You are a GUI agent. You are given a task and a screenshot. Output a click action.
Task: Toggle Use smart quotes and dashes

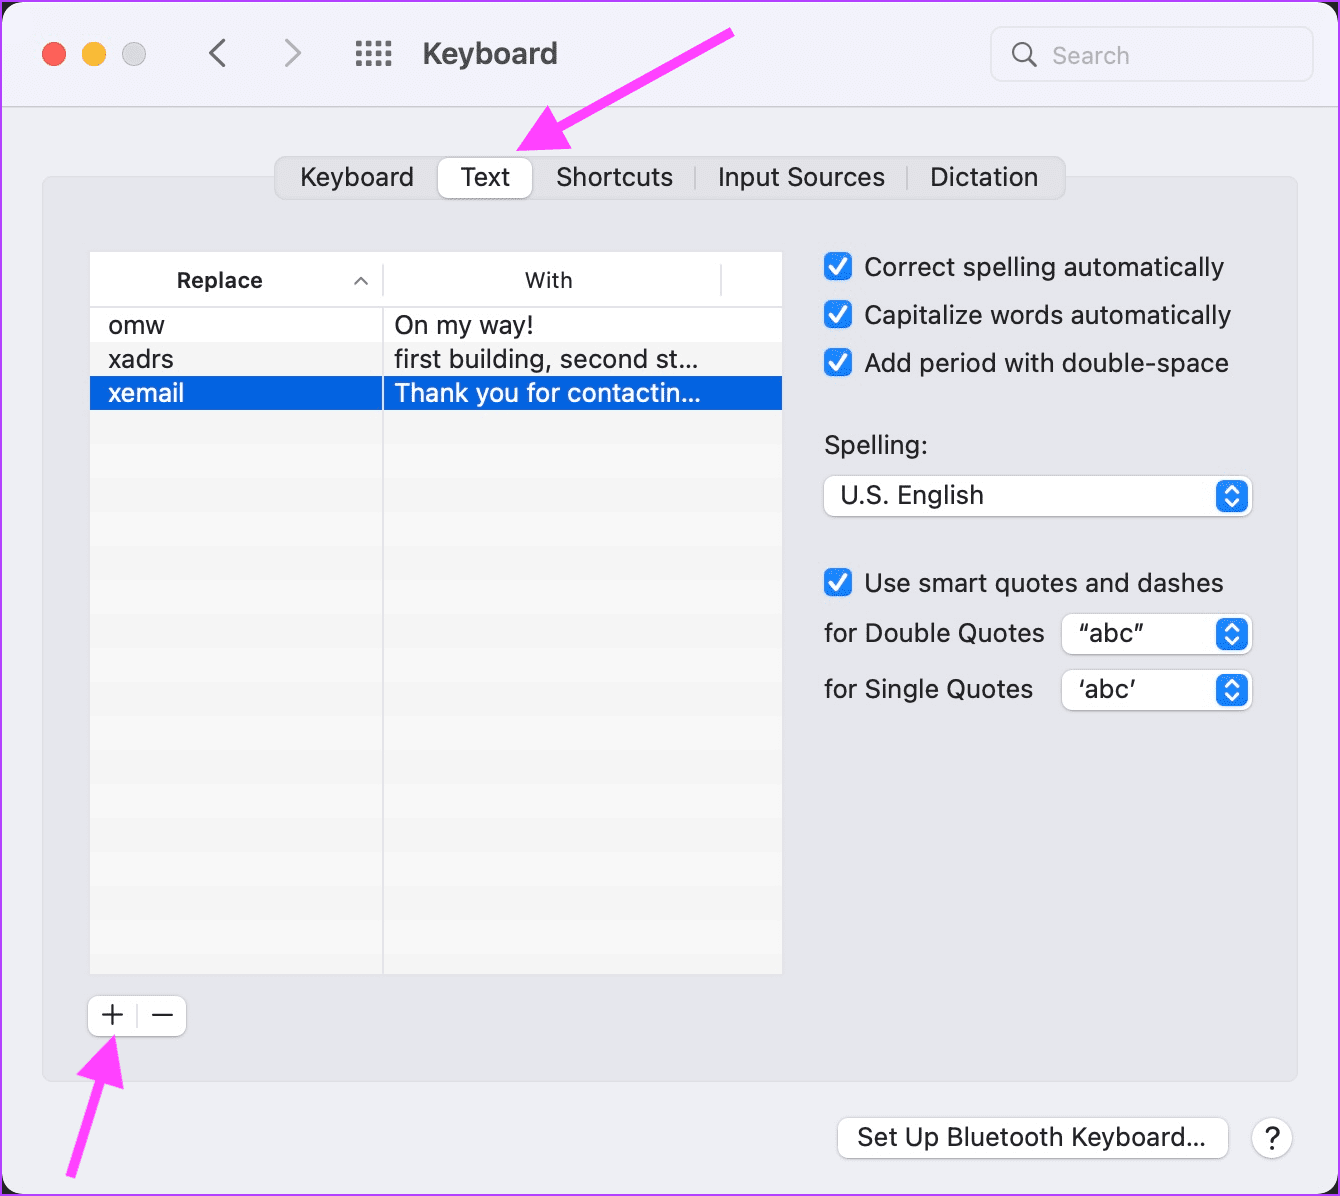click(x=838, y=583)
